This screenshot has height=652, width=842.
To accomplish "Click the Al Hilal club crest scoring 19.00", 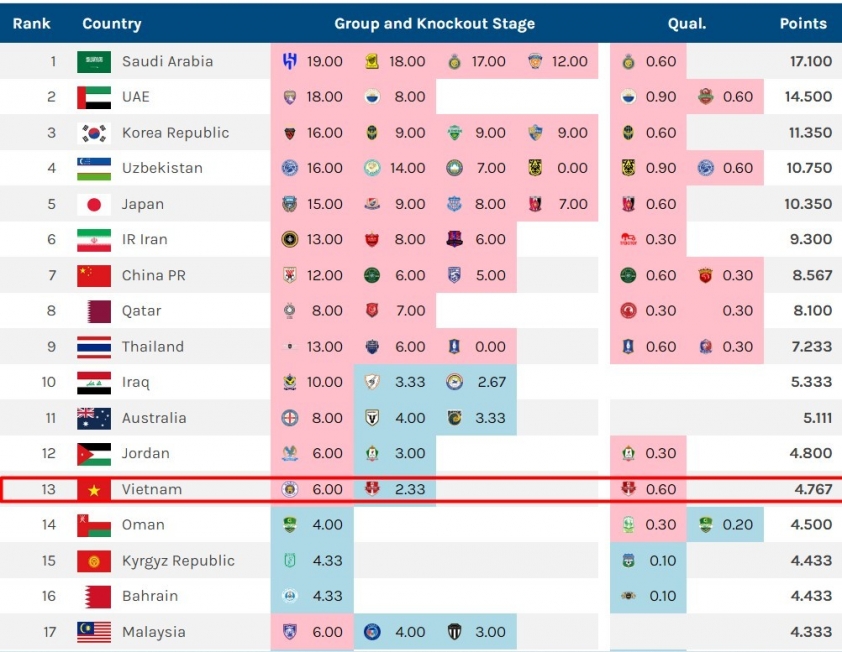I will [289, 61].
